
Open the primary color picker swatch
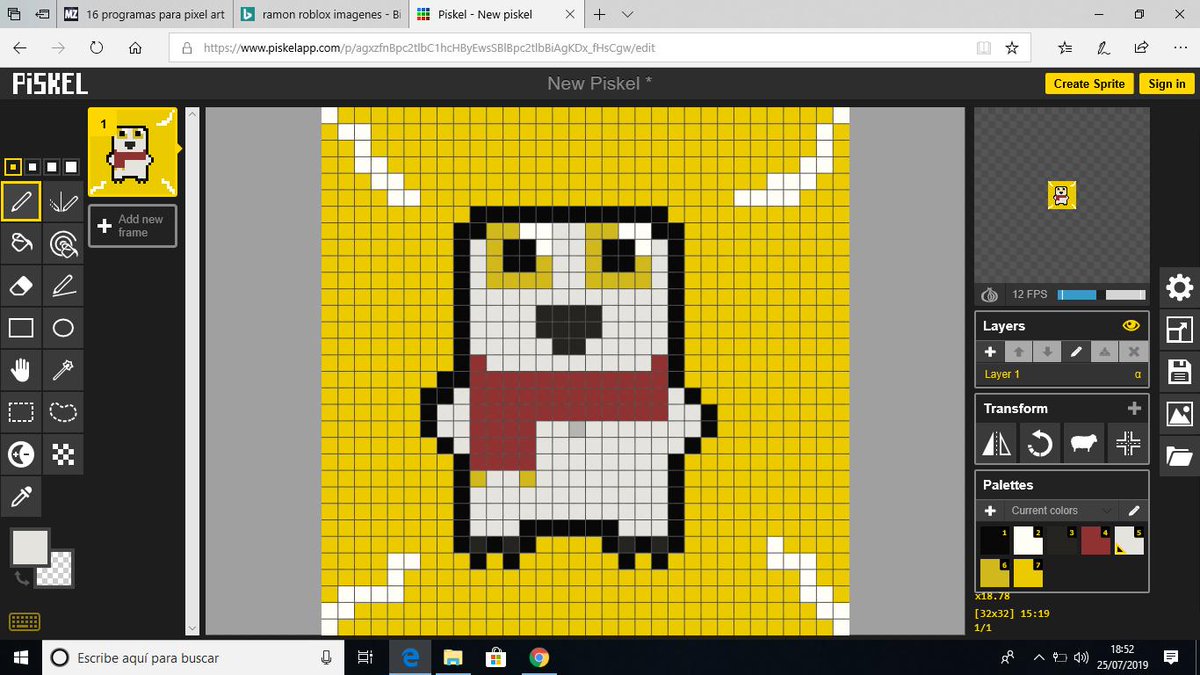click(30, 549)
